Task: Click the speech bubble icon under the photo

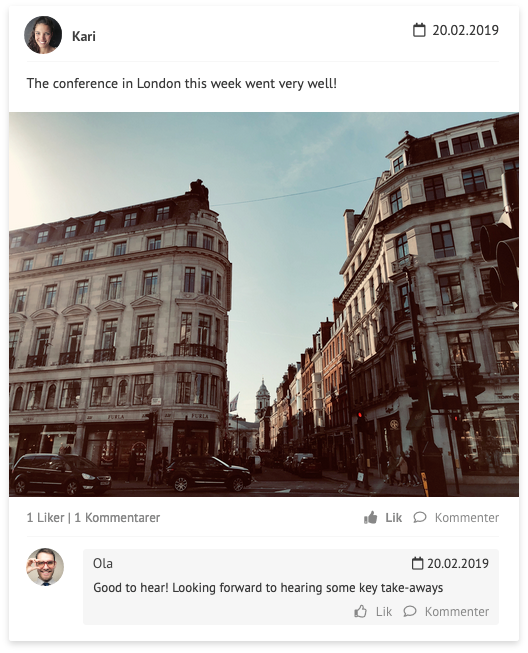Action: point(420,518)
